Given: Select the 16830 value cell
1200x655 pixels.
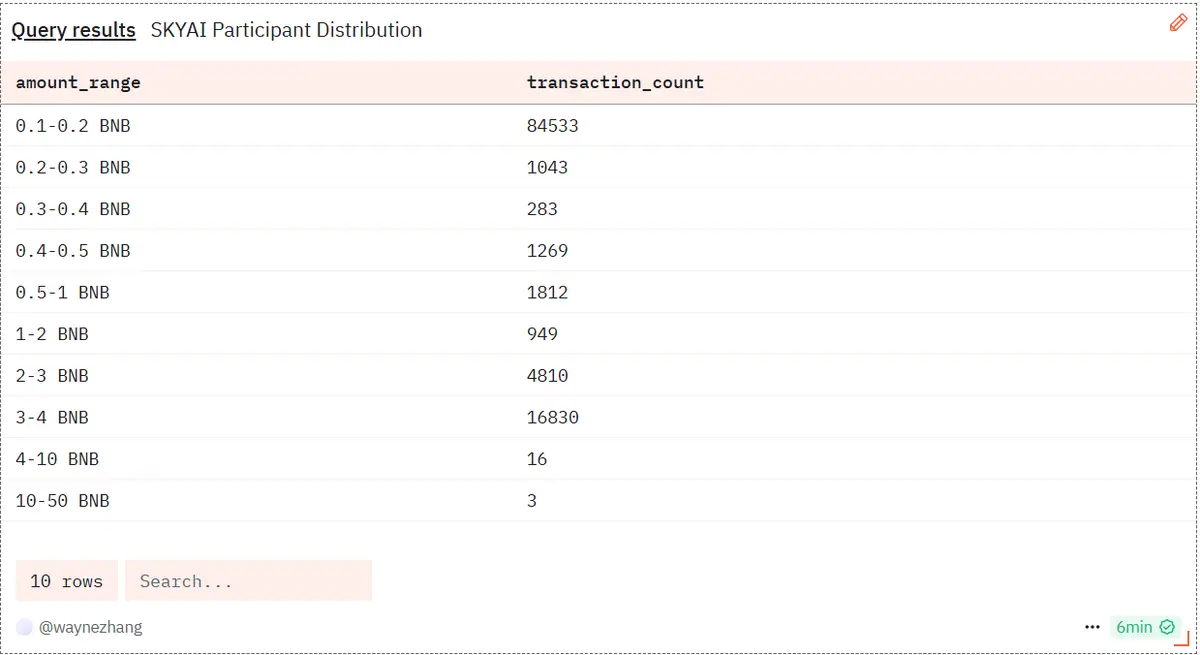Looking at the screenshot, I should [552, 417].
